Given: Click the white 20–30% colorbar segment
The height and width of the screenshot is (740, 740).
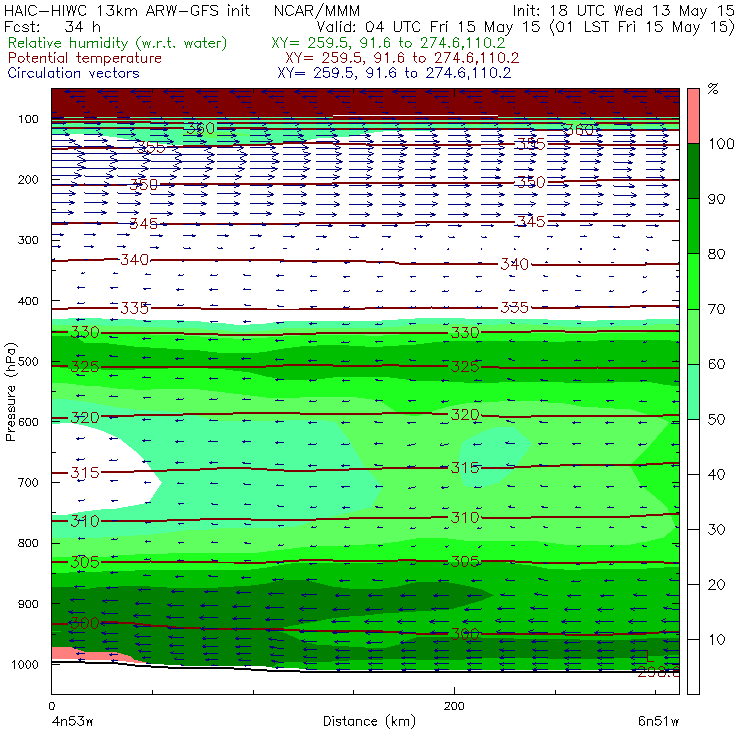Looking at the screenshot, I should coord(693,557).
